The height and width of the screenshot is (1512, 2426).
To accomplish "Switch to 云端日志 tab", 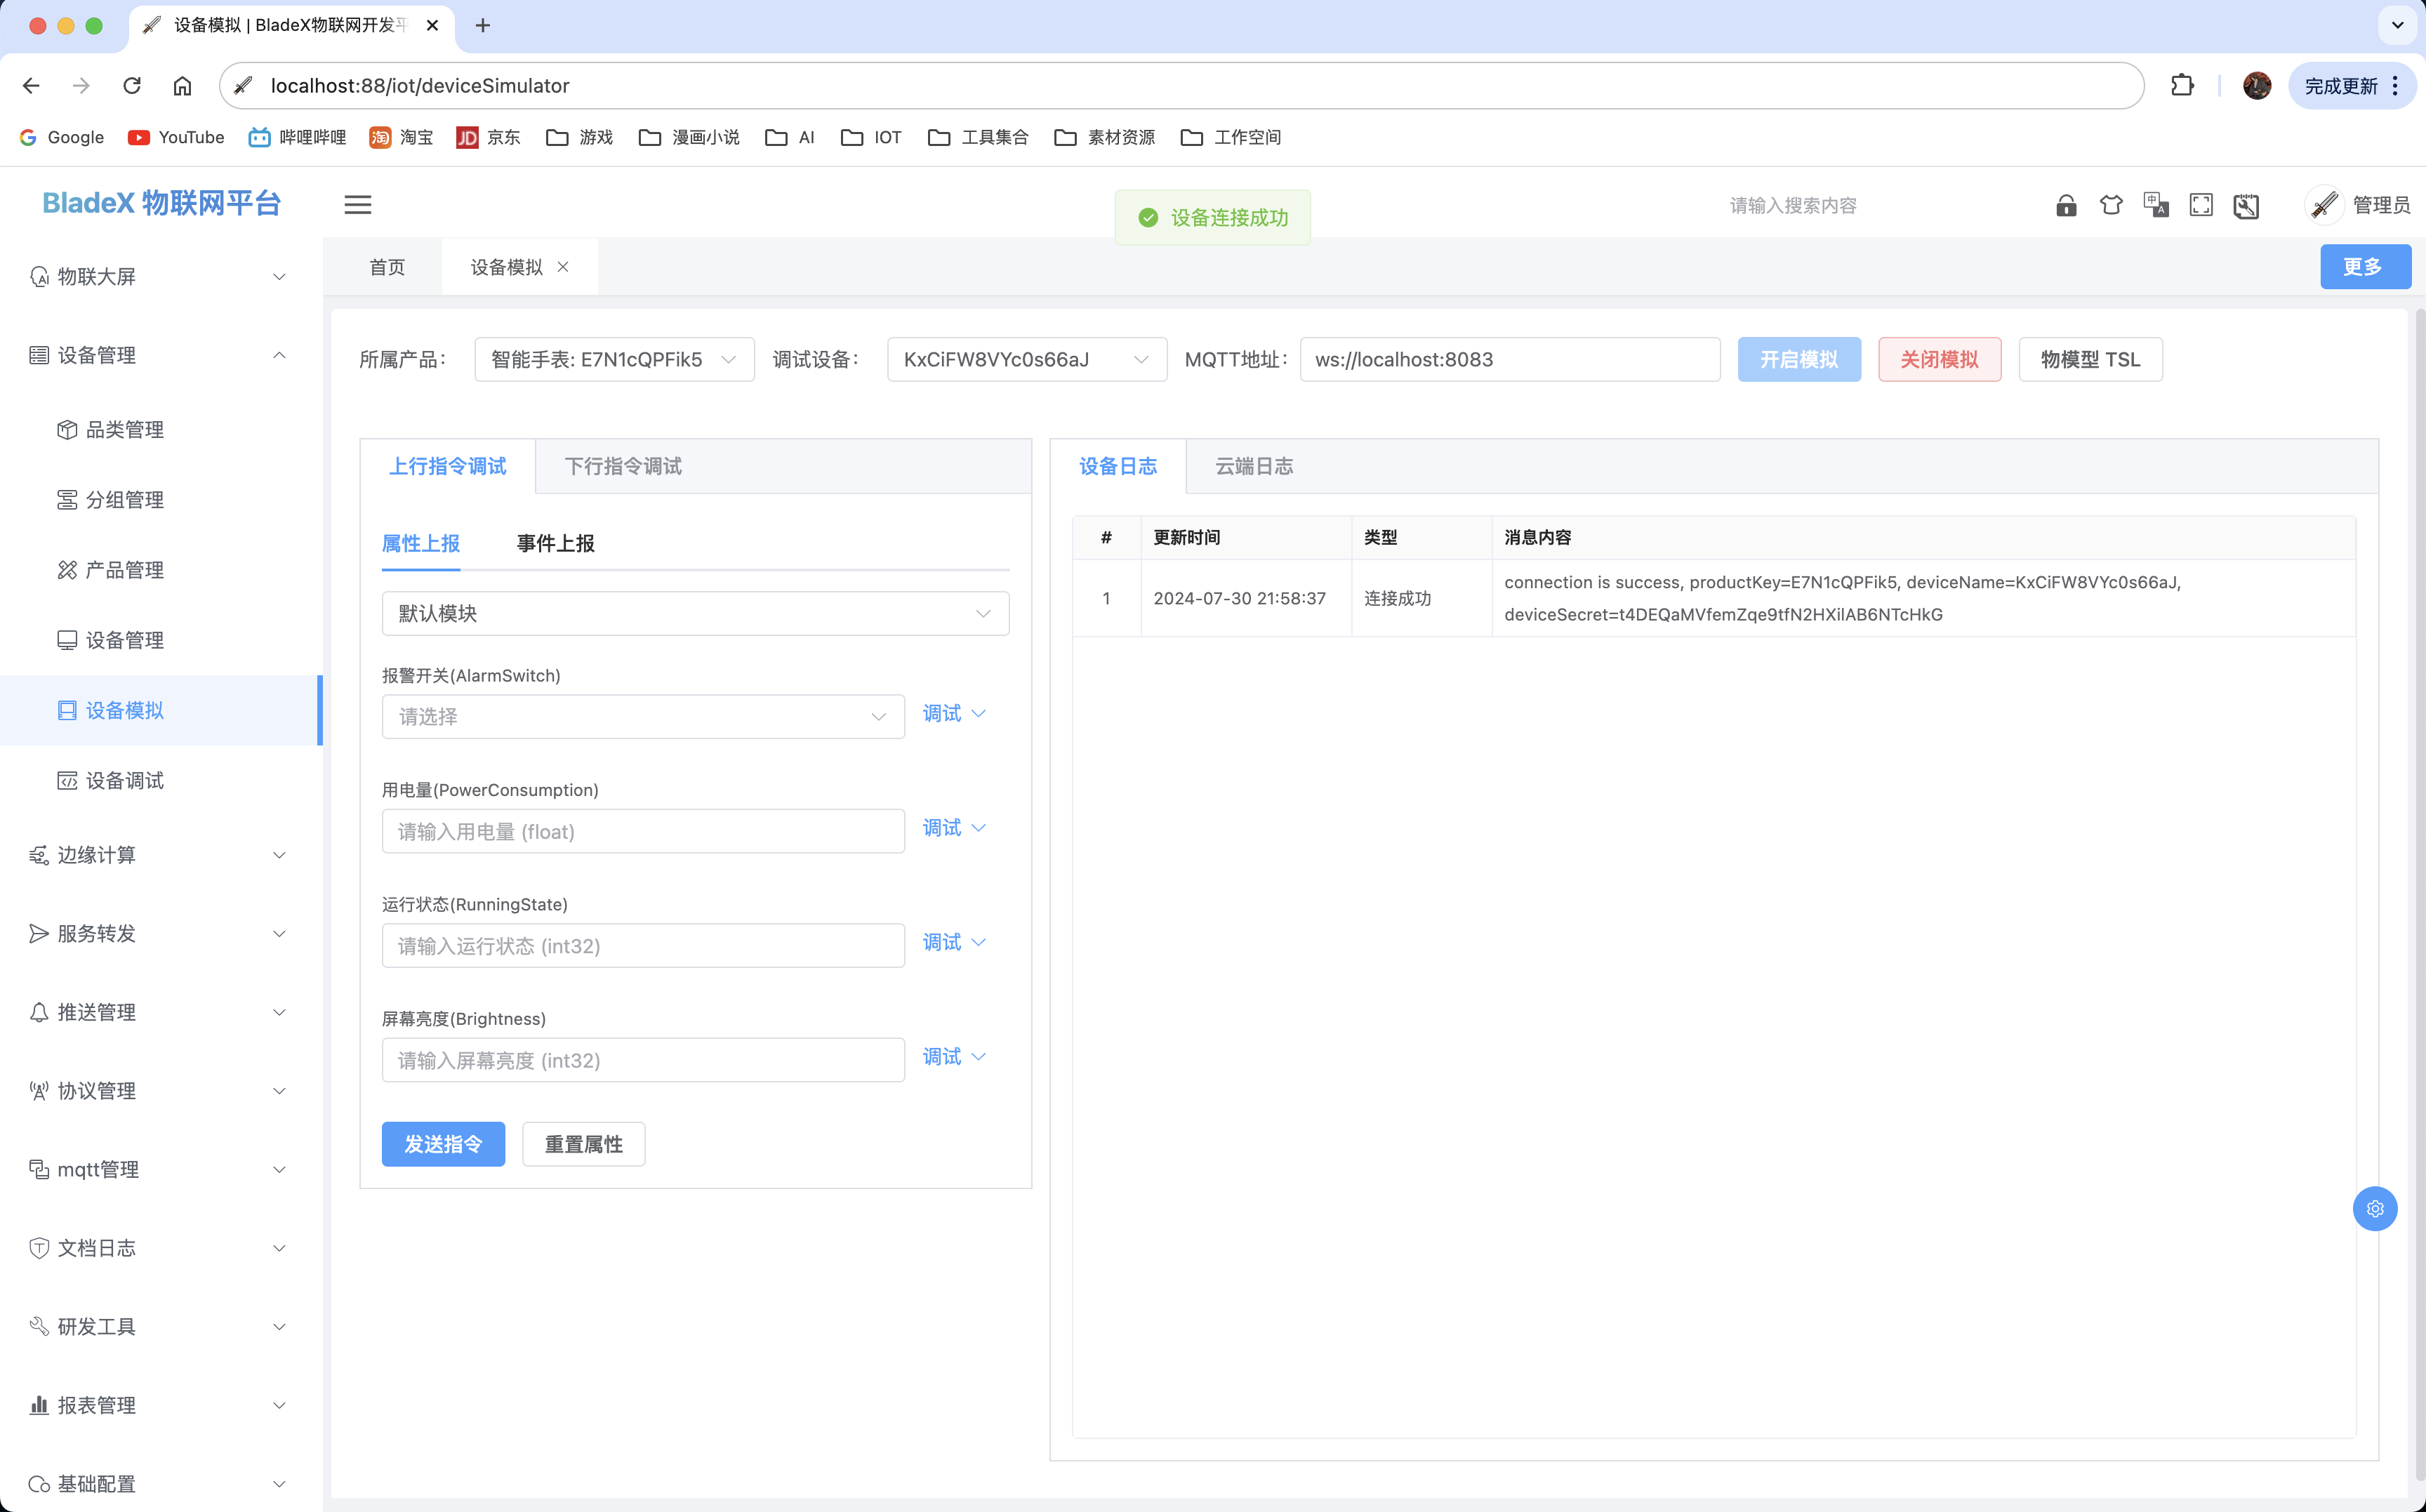I will point(1254,467).
